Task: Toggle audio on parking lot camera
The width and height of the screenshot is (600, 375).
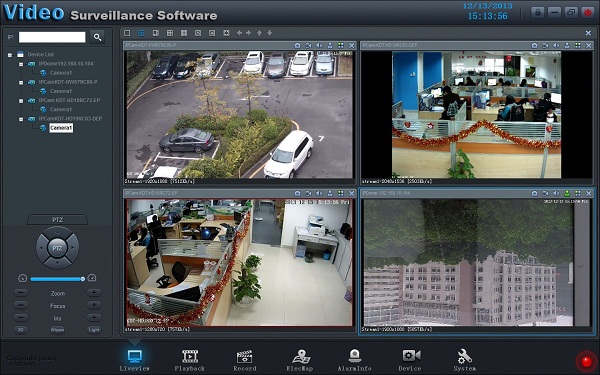Action: 319,46
